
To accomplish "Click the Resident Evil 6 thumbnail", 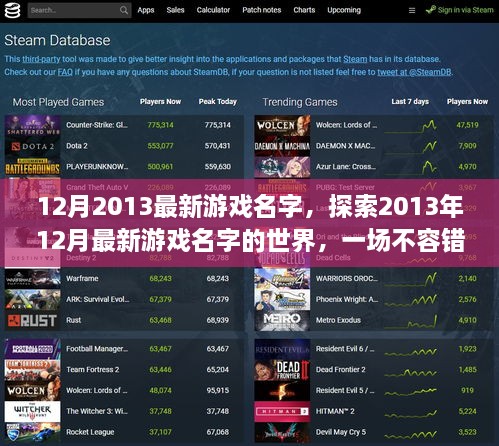I will [x=282, y=349].
